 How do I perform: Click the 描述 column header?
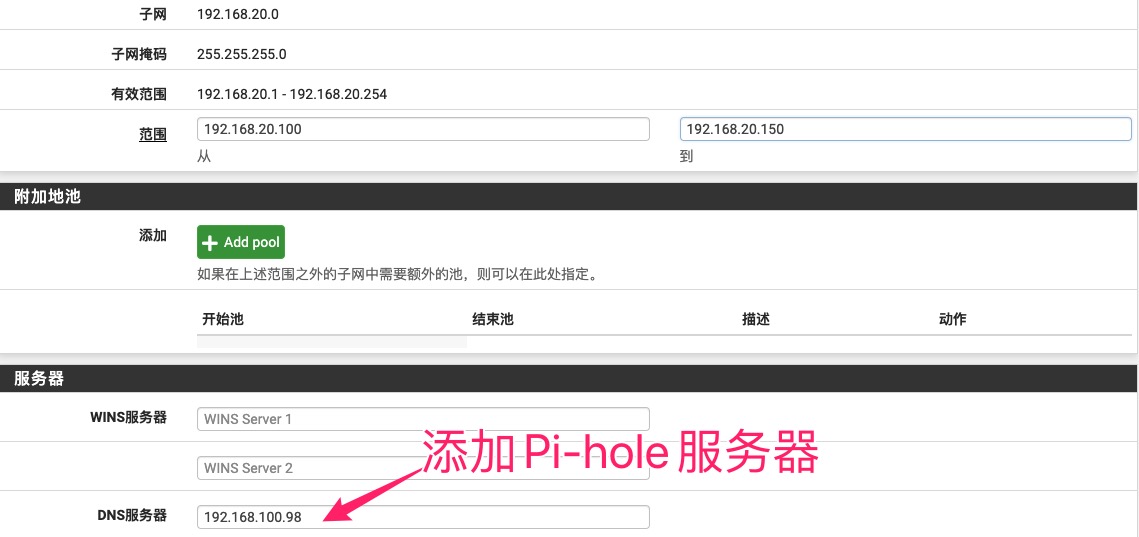(755, 319)
